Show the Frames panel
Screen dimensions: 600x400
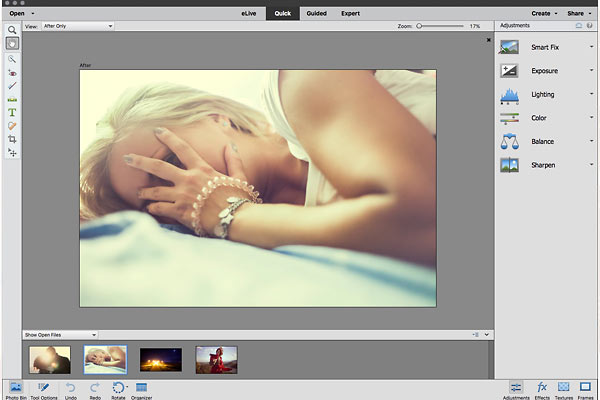click(585, 390)
